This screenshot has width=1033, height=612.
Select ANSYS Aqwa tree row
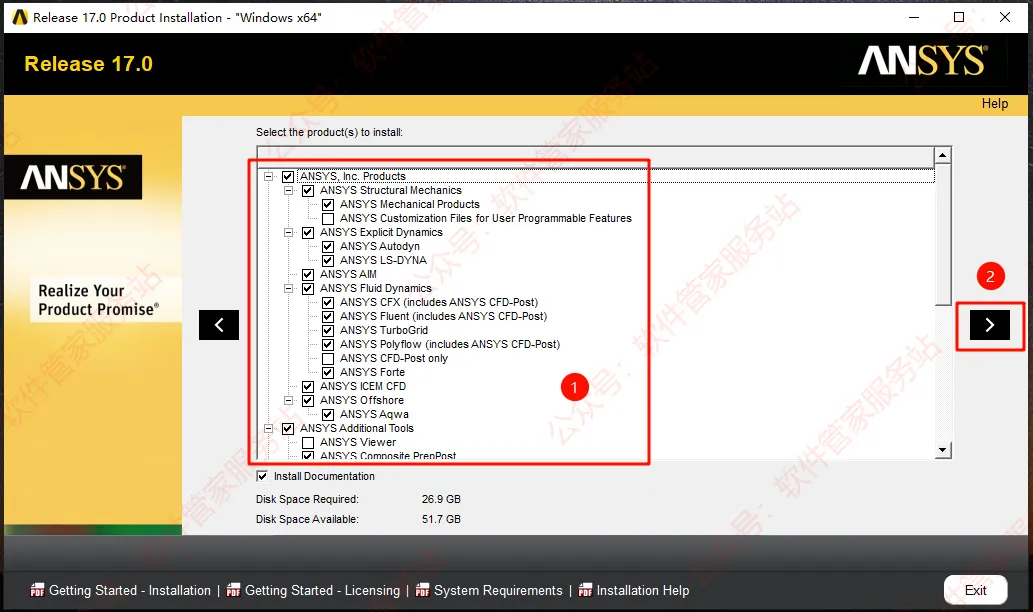tap(374, 415)
